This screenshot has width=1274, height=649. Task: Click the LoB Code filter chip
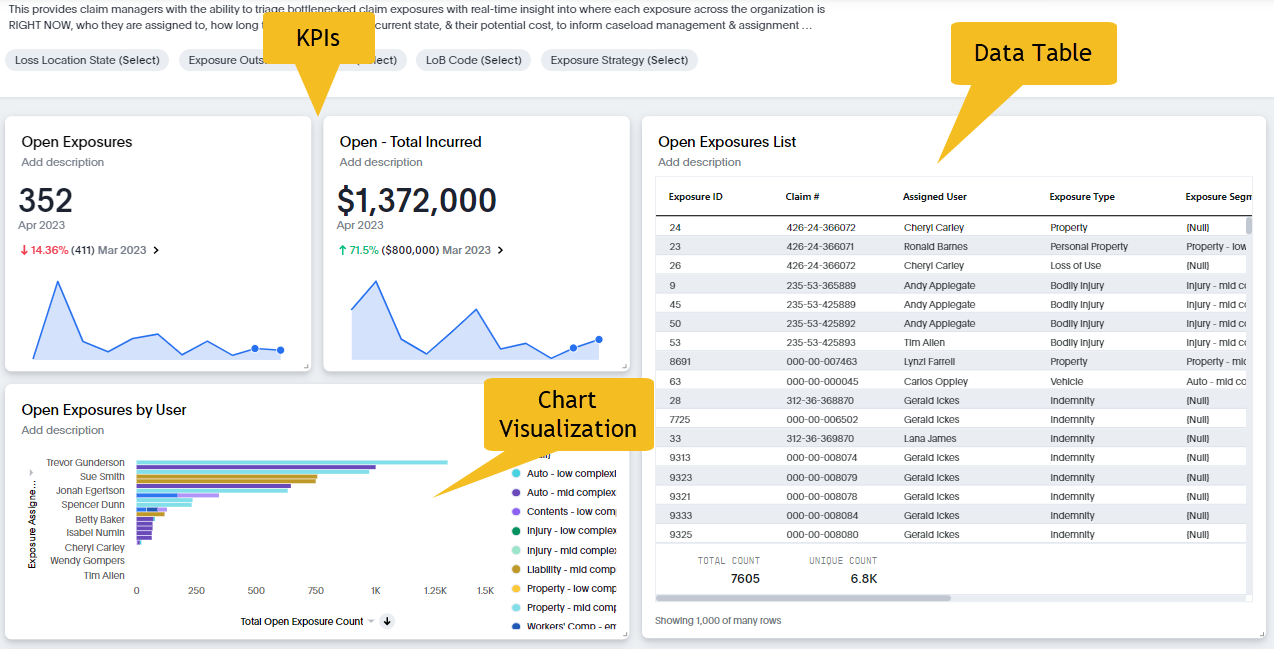click(473, 60)
